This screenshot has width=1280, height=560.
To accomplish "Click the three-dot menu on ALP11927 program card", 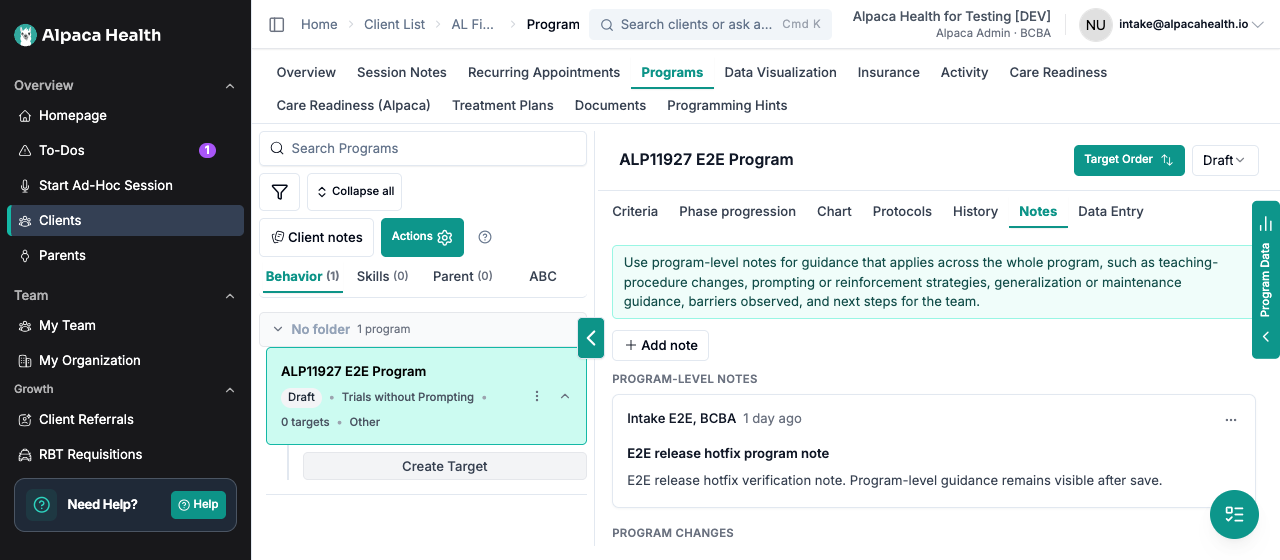I will [537, 397].
